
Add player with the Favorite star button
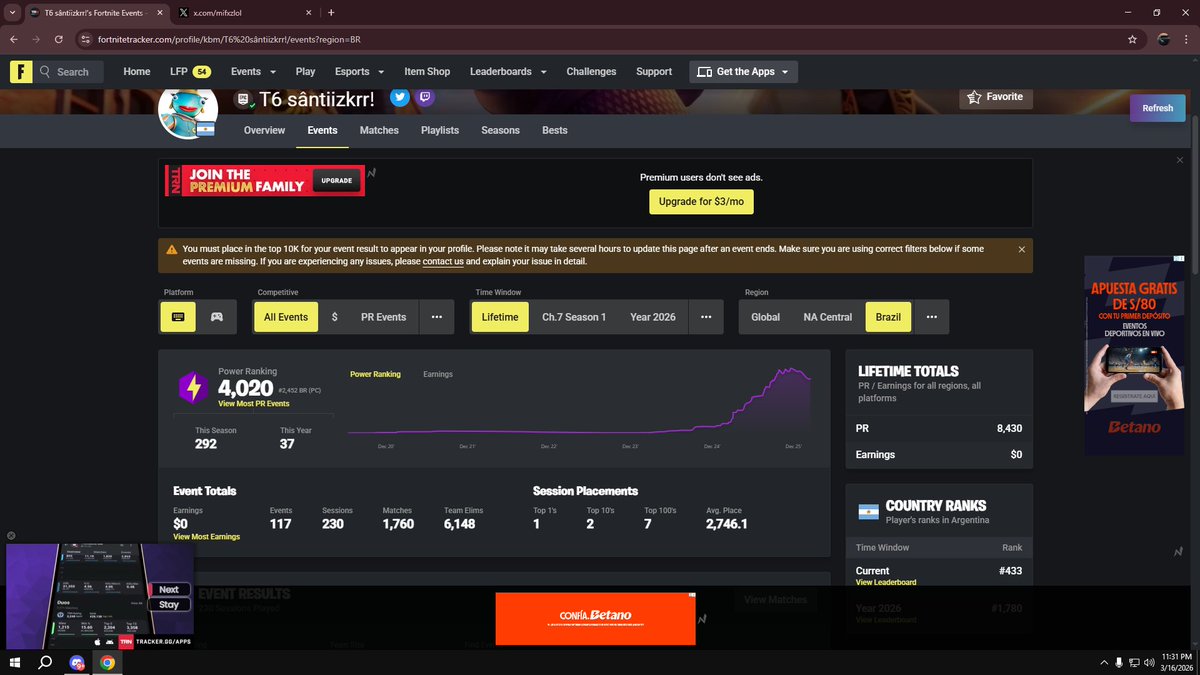pos(996,97)
